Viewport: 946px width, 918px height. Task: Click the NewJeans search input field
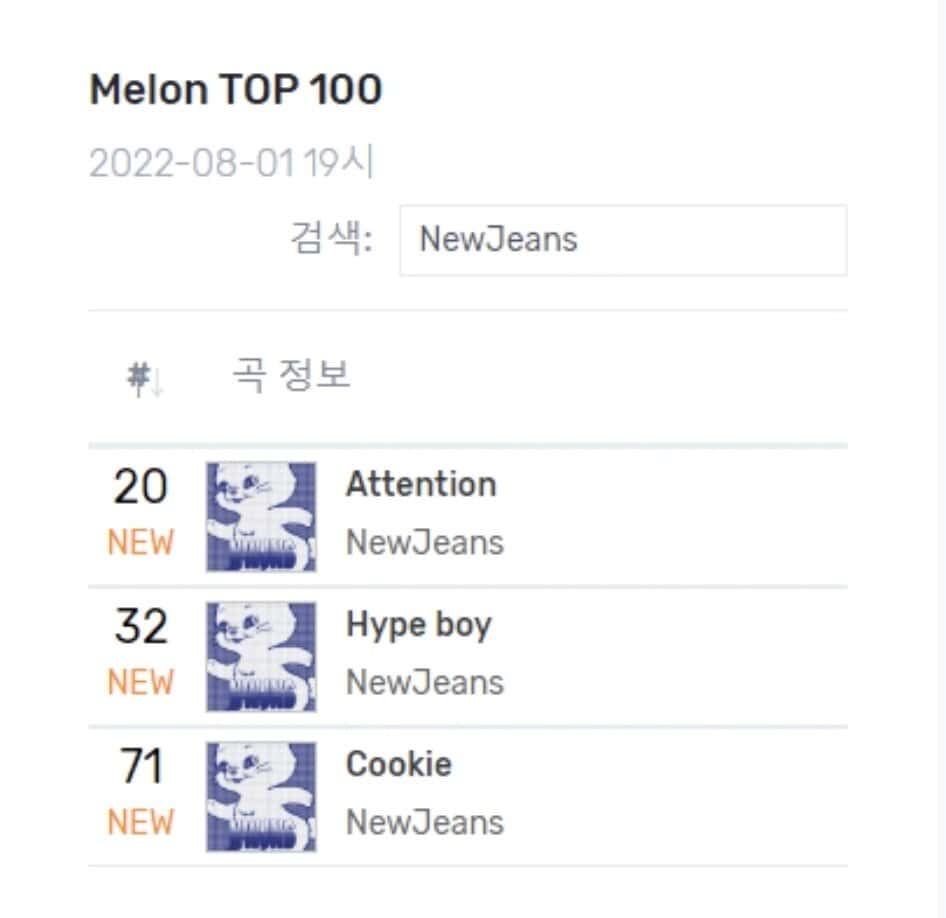622,240
